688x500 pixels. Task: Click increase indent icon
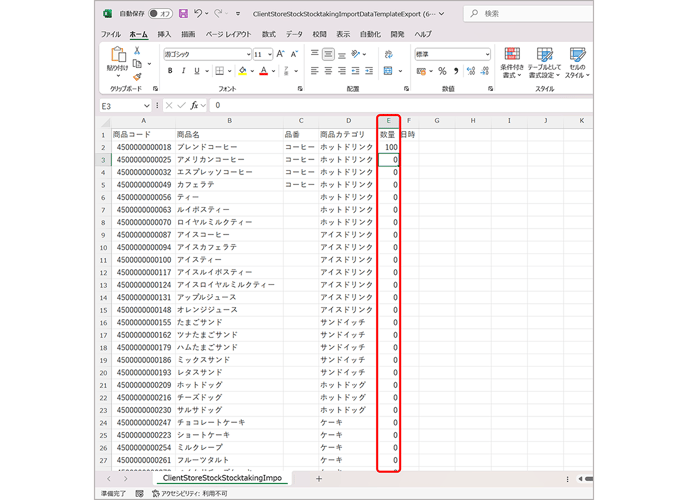pyautogui.click(x=369, y=71)
